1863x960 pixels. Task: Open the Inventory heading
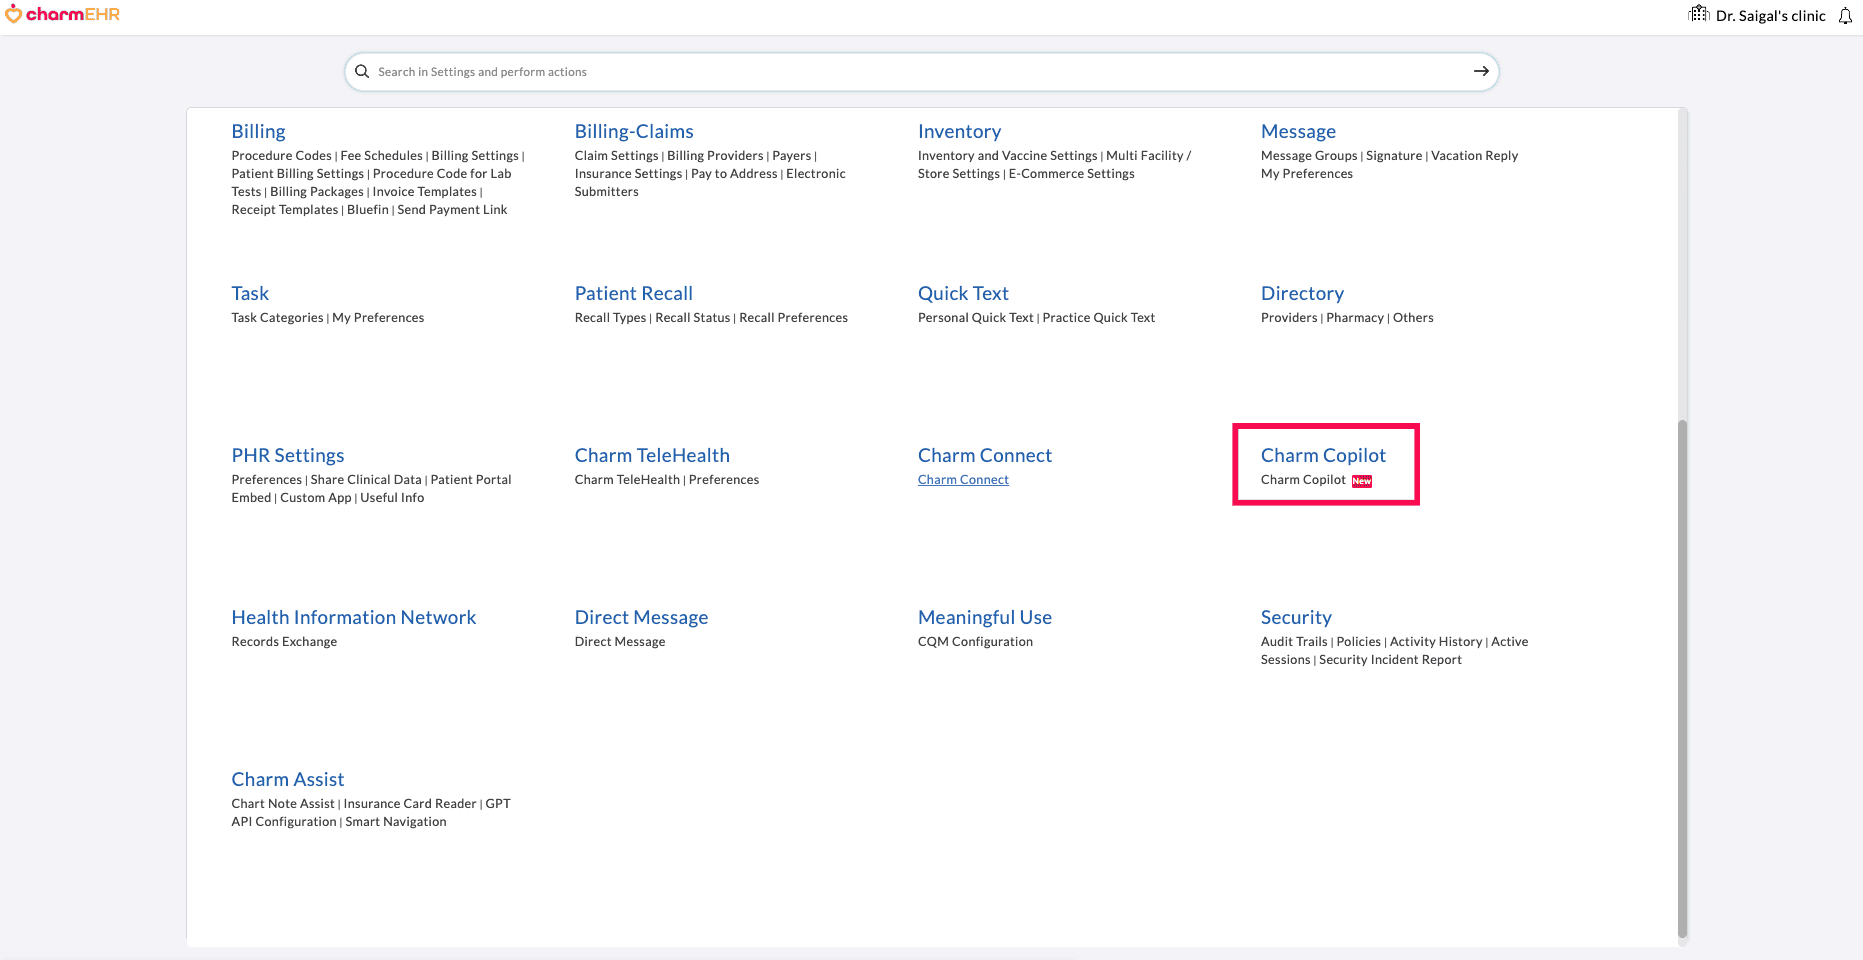pyautogui.click(x=959, y=131)
